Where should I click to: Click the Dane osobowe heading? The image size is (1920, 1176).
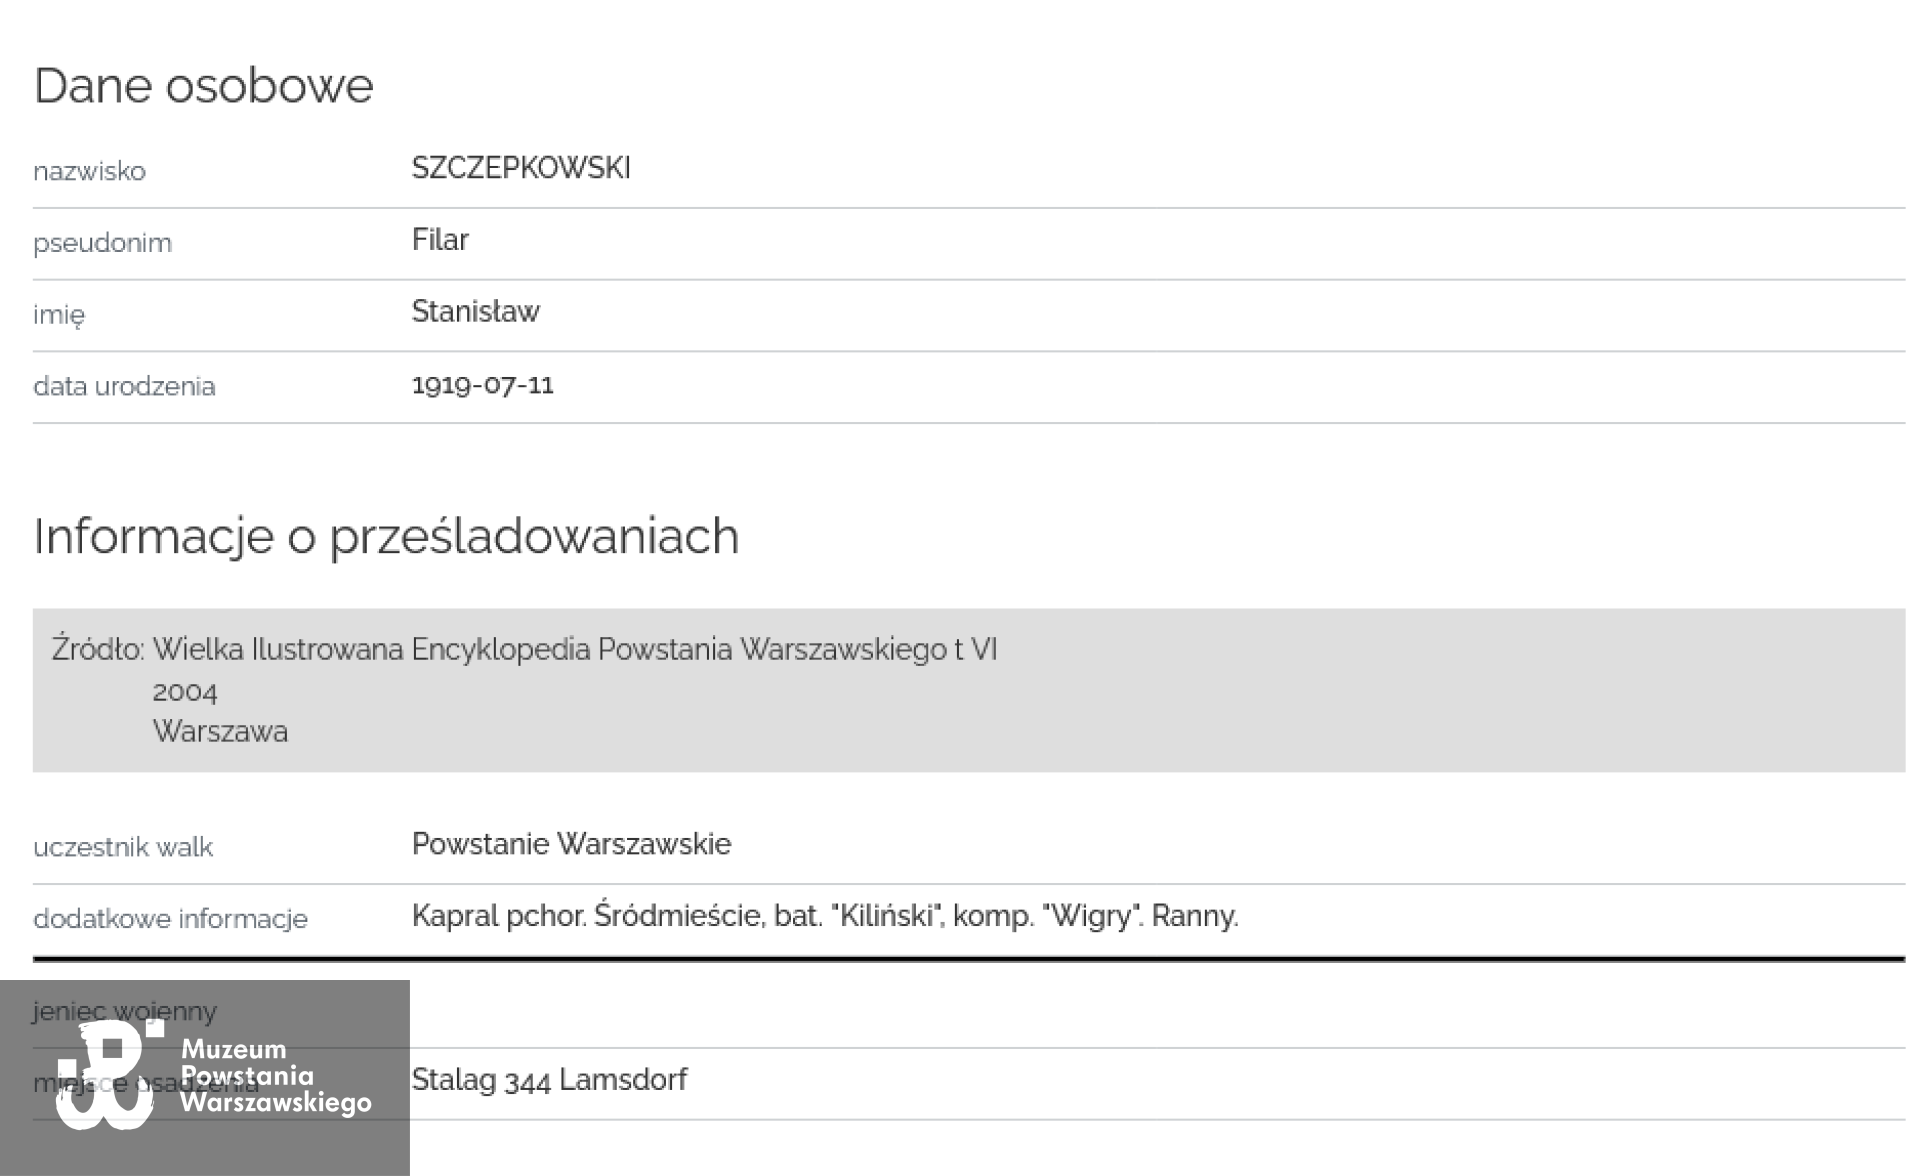tap(204, 85)
